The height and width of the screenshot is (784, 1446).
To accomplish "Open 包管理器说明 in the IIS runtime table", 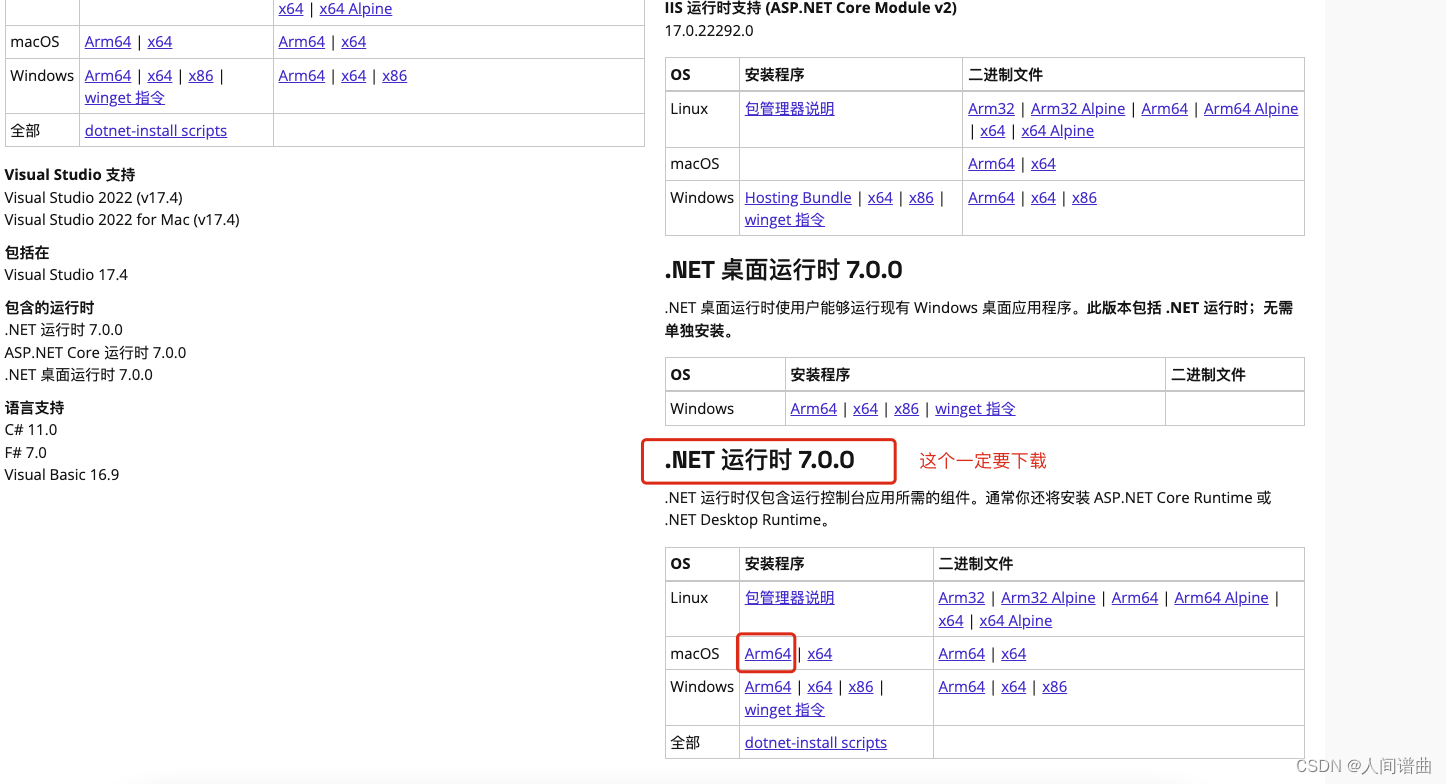I will point(789,108).
